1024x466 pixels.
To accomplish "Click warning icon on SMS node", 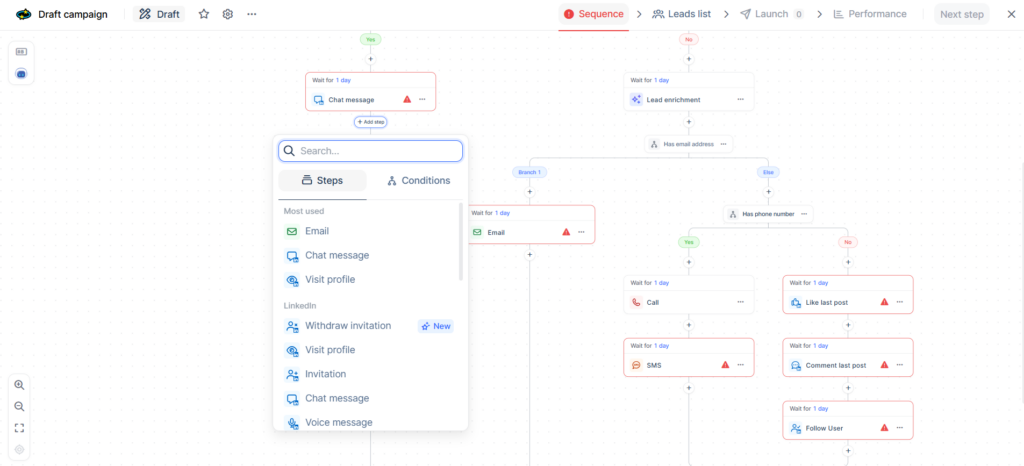I will (725, 365).
